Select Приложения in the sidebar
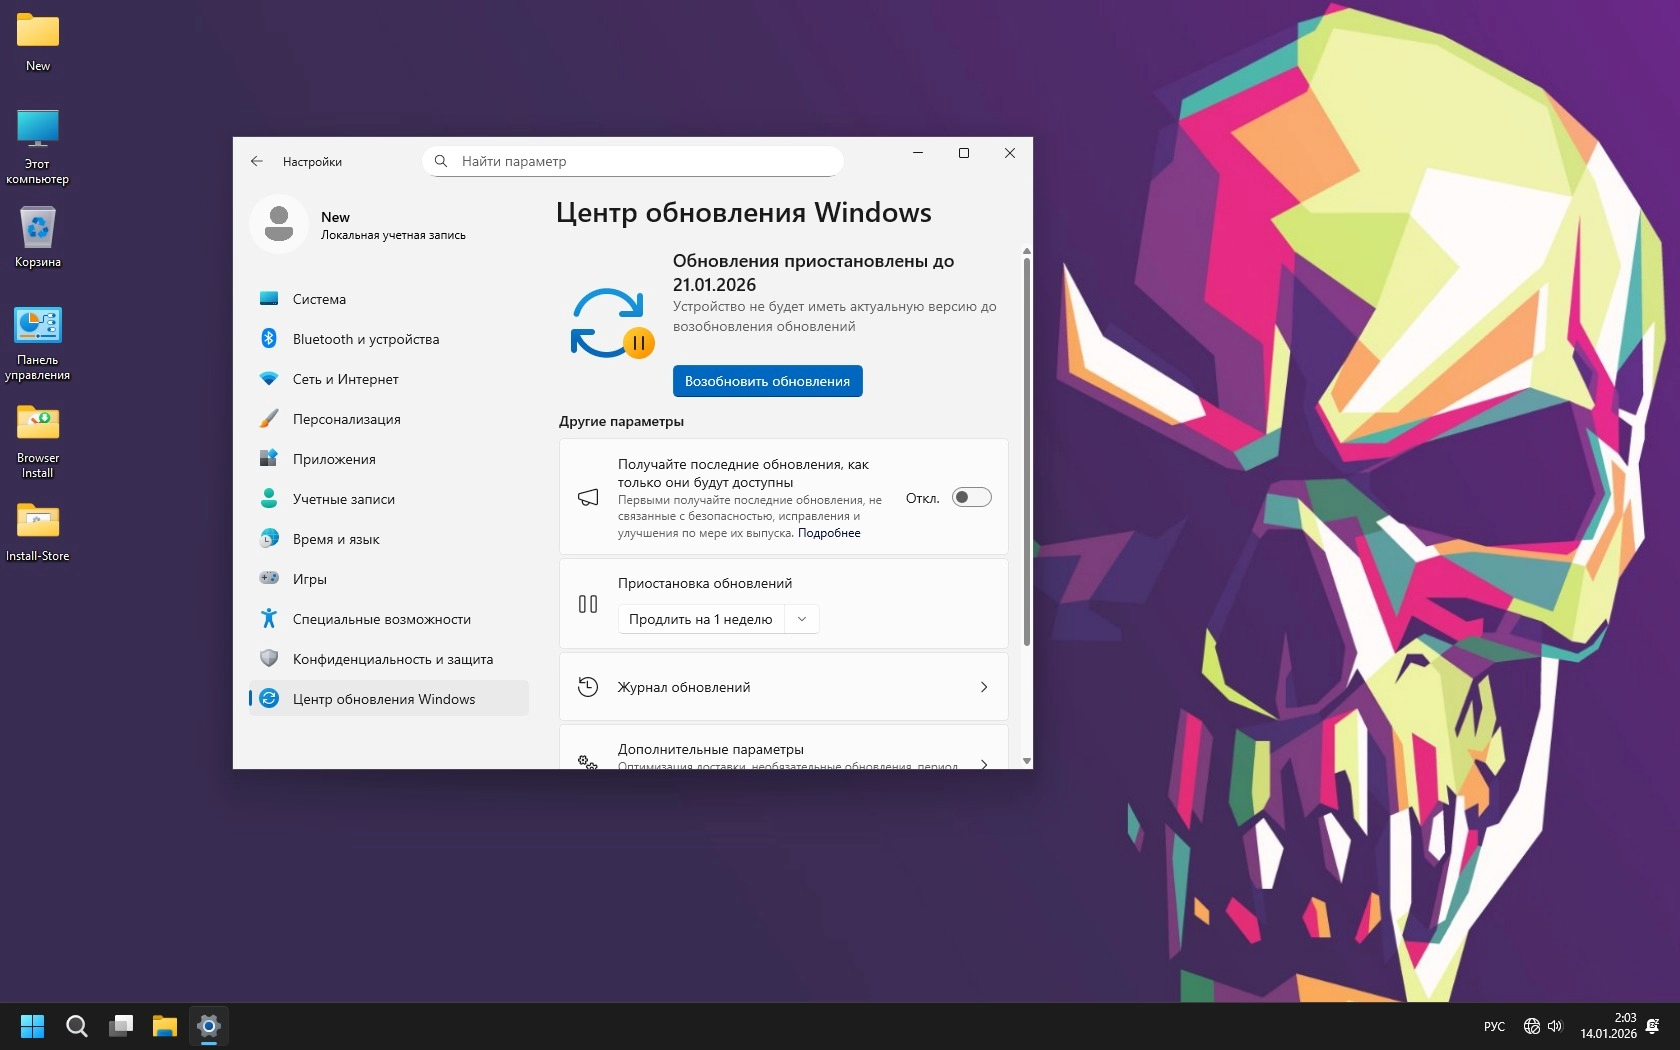The height and width of the screenshot is (1050, 1680). coord(334,459)
